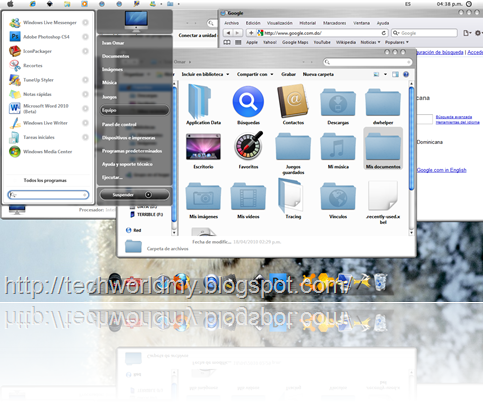Open the Archivo menu in Safari

tap(231, 23)
